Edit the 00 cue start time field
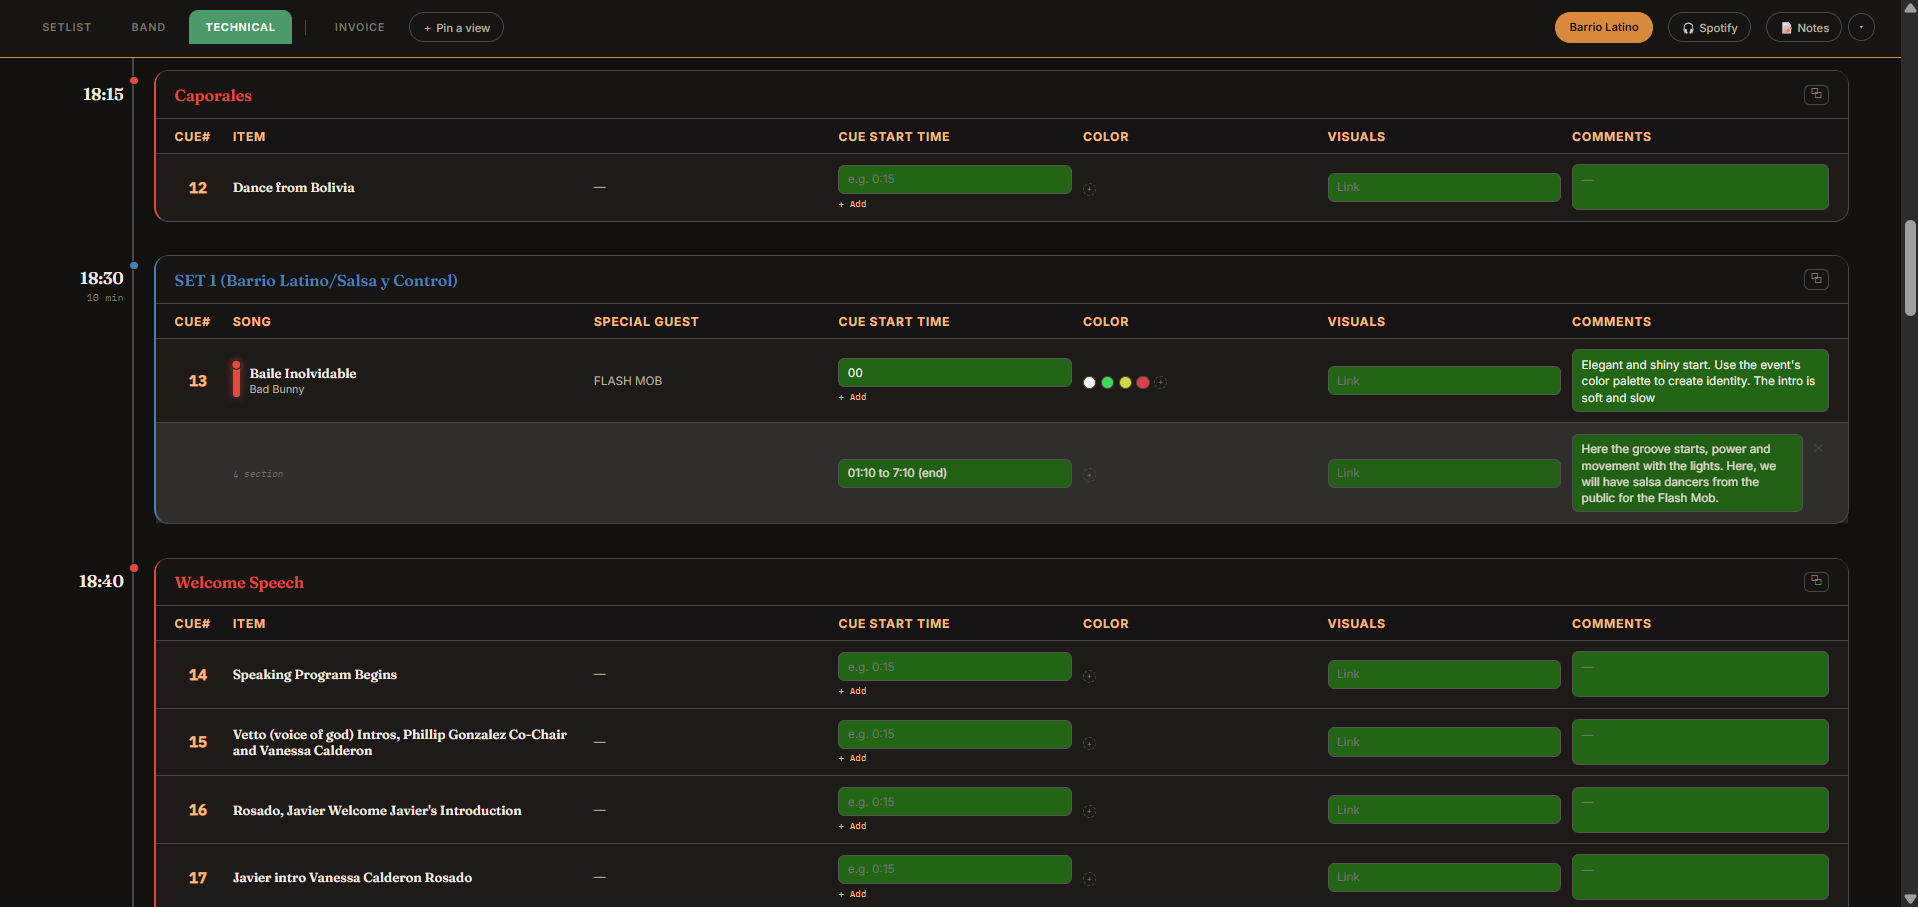 pyautogui.click(x=954, y=372)
